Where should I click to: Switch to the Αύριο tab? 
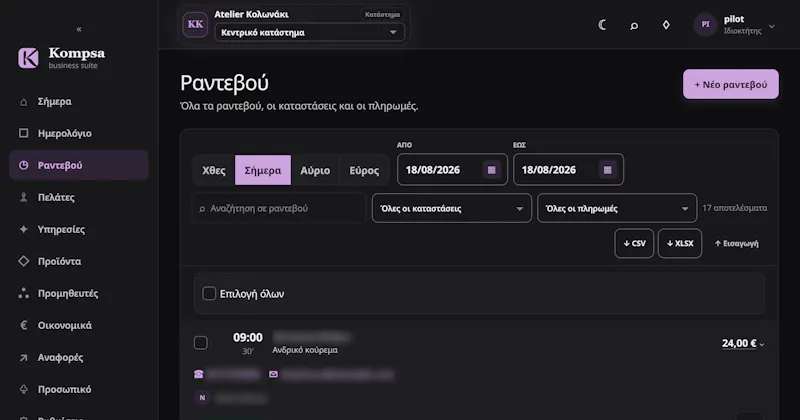pos(315,170)
